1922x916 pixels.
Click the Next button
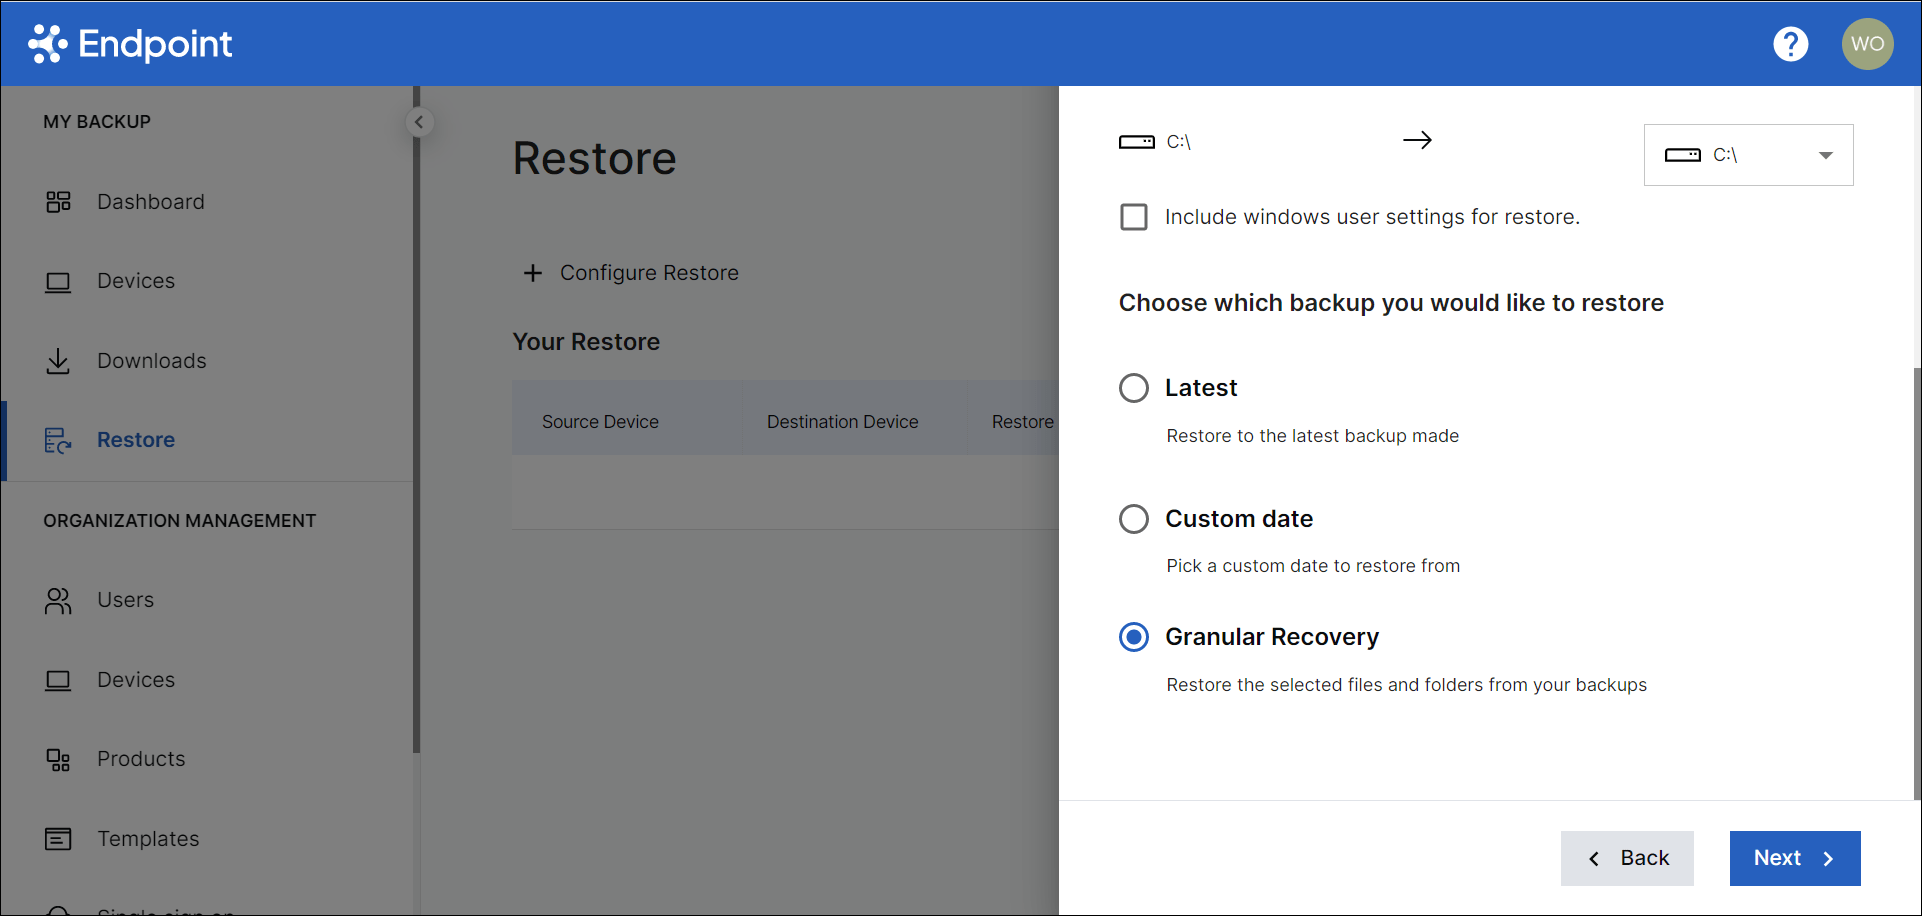point(1794,858)
